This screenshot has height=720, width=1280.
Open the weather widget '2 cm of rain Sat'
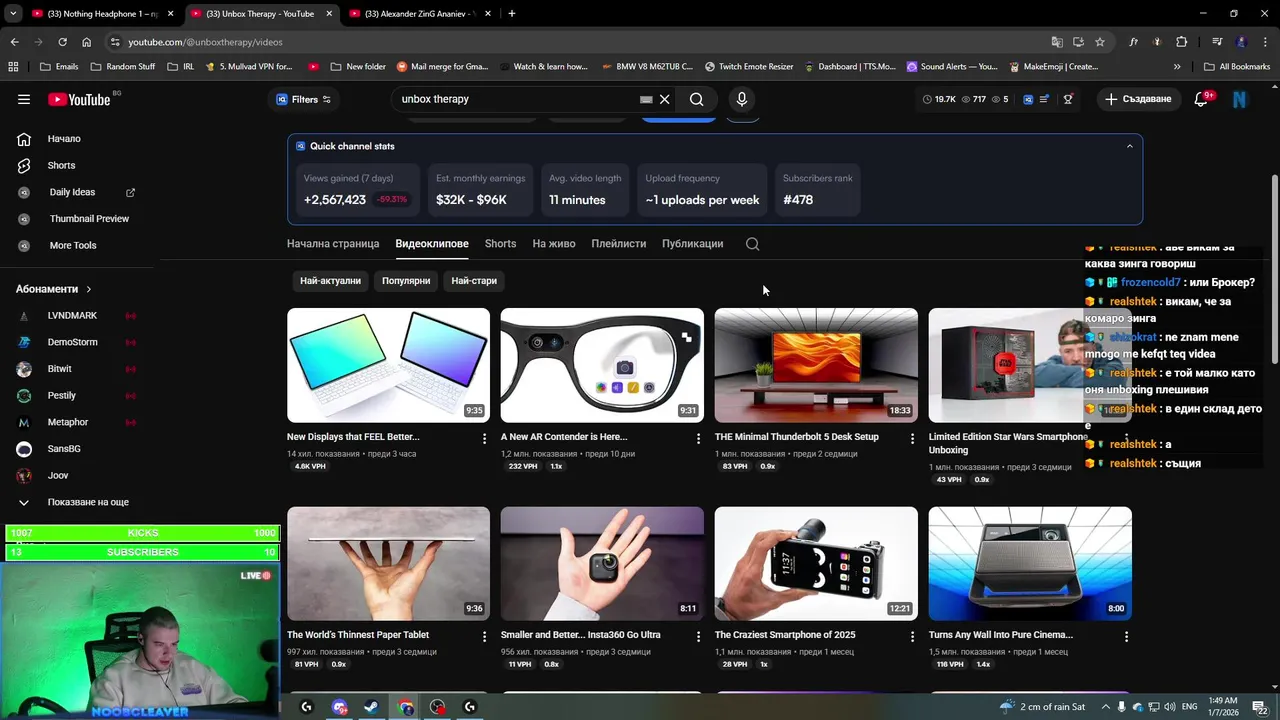click(1042, 707)
